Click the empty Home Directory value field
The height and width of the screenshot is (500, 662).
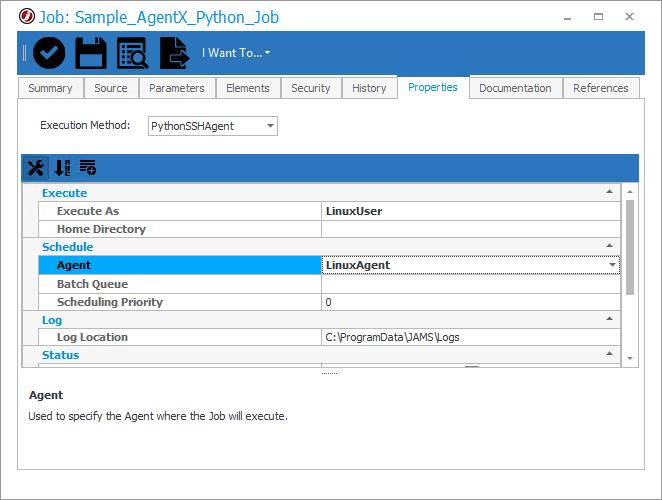470,229
